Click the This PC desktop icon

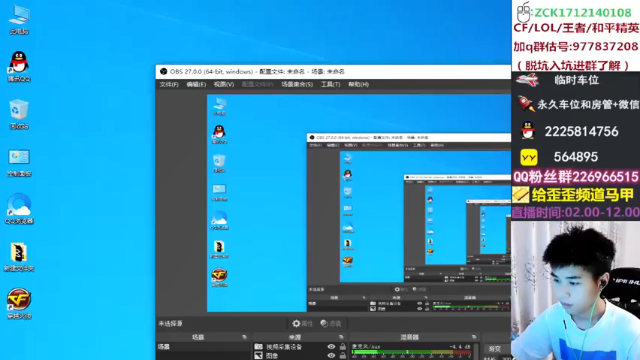[x=19, y=20]
